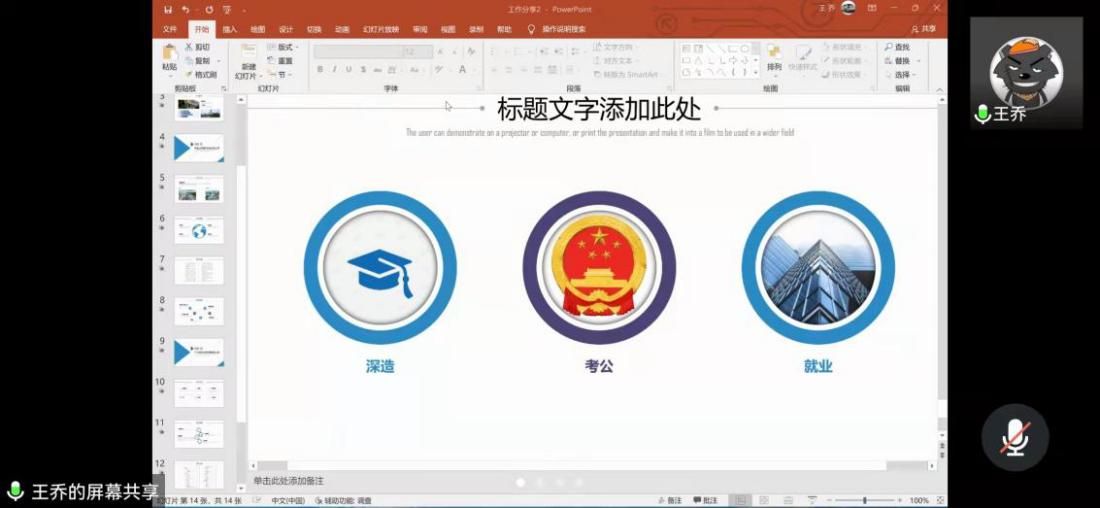Open clipboard pane dialog launcher

224,89
